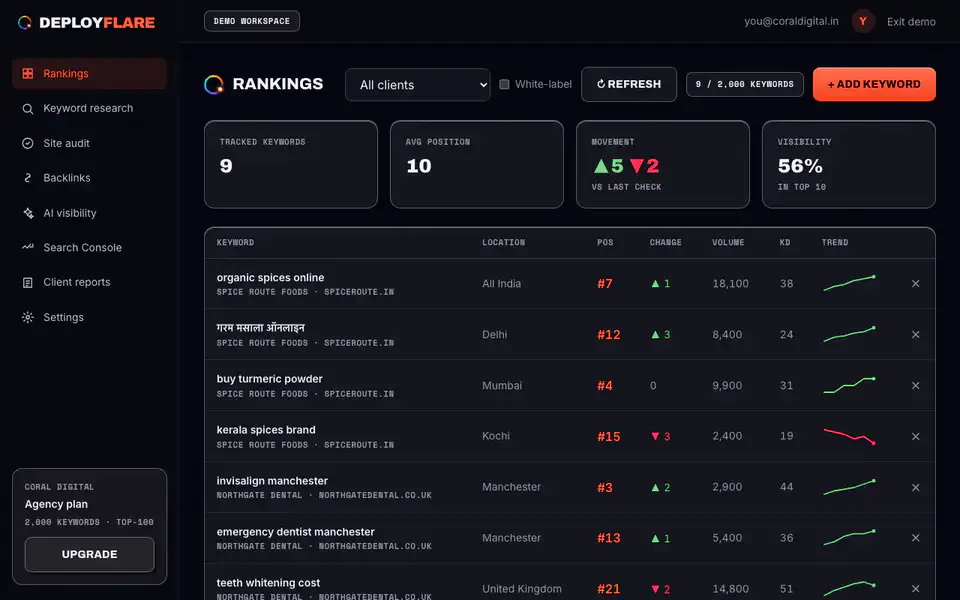Click the you@coraldigital.in account email
The height and width of the screenshot is (600, 960).
click(x=791, y=21)
